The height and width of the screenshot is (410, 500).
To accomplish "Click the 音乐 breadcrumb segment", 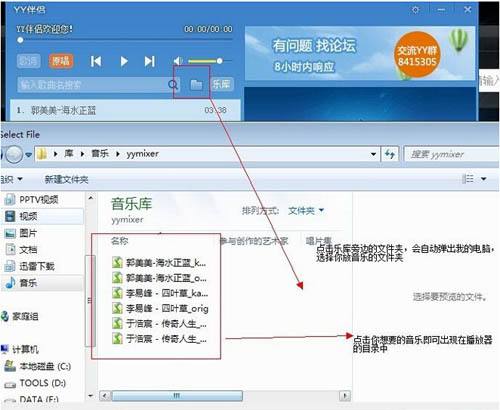I will [100, 154].
